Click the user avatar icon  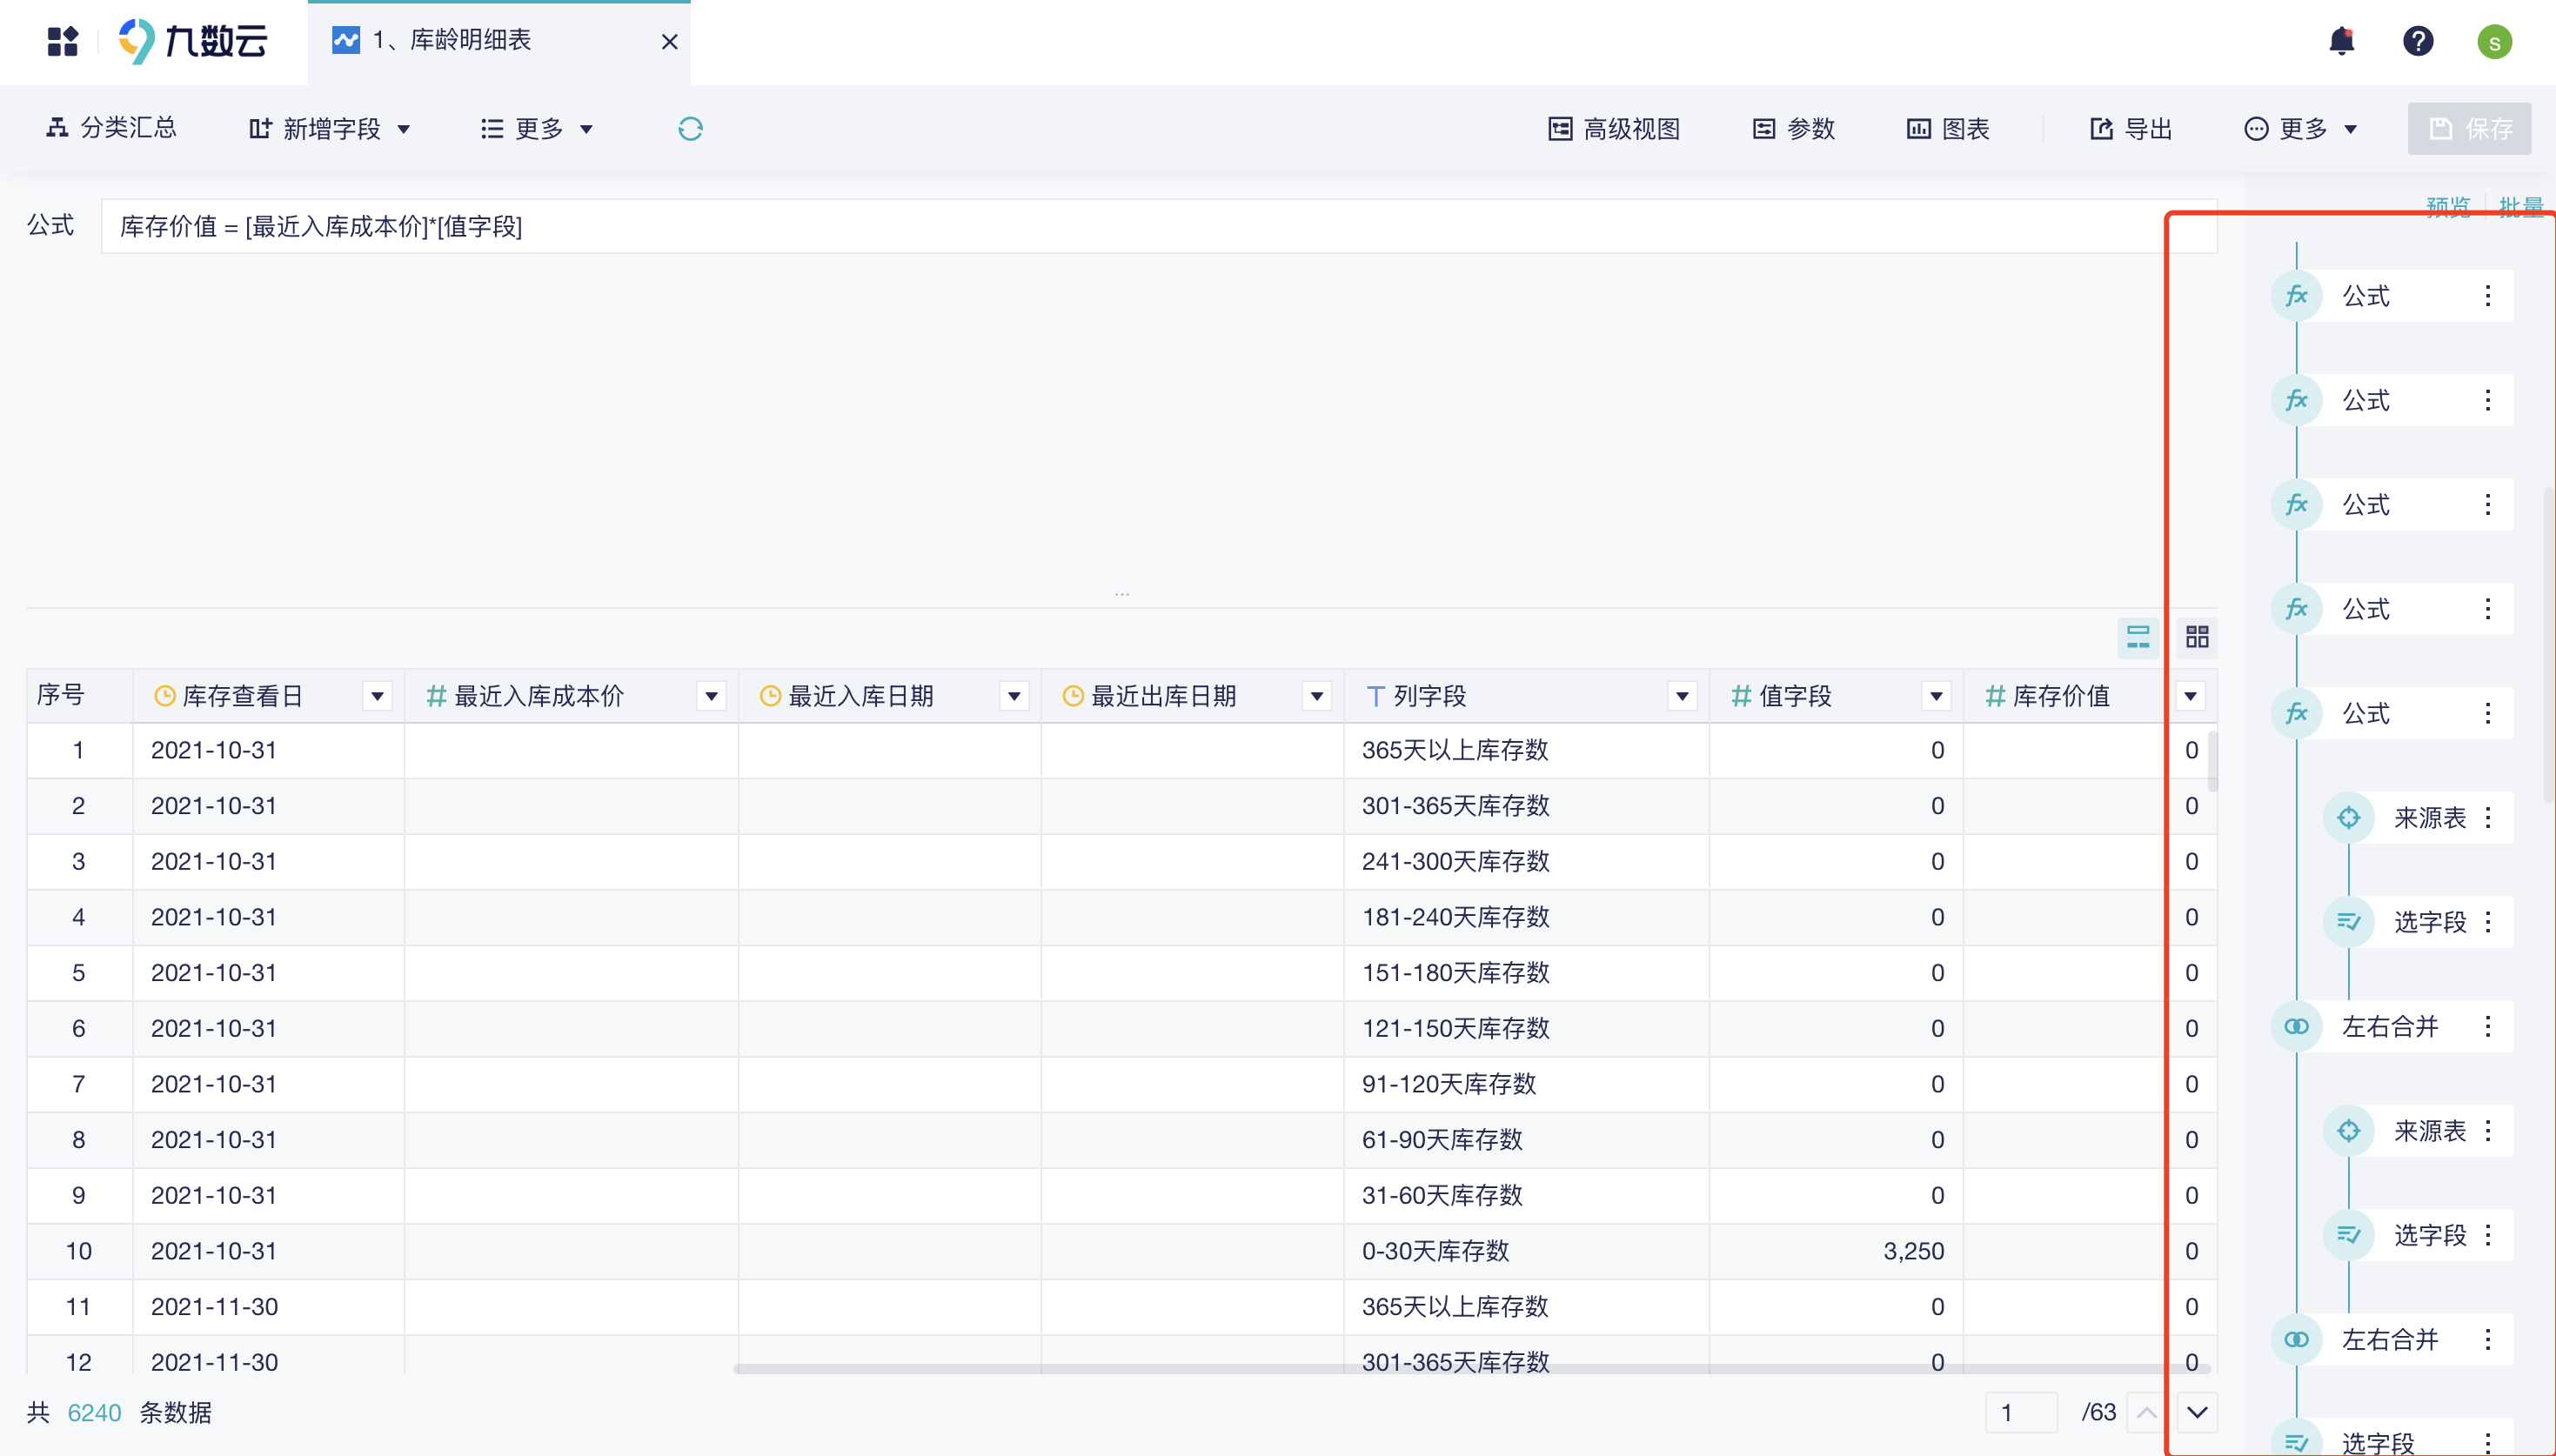(2494, 42)
